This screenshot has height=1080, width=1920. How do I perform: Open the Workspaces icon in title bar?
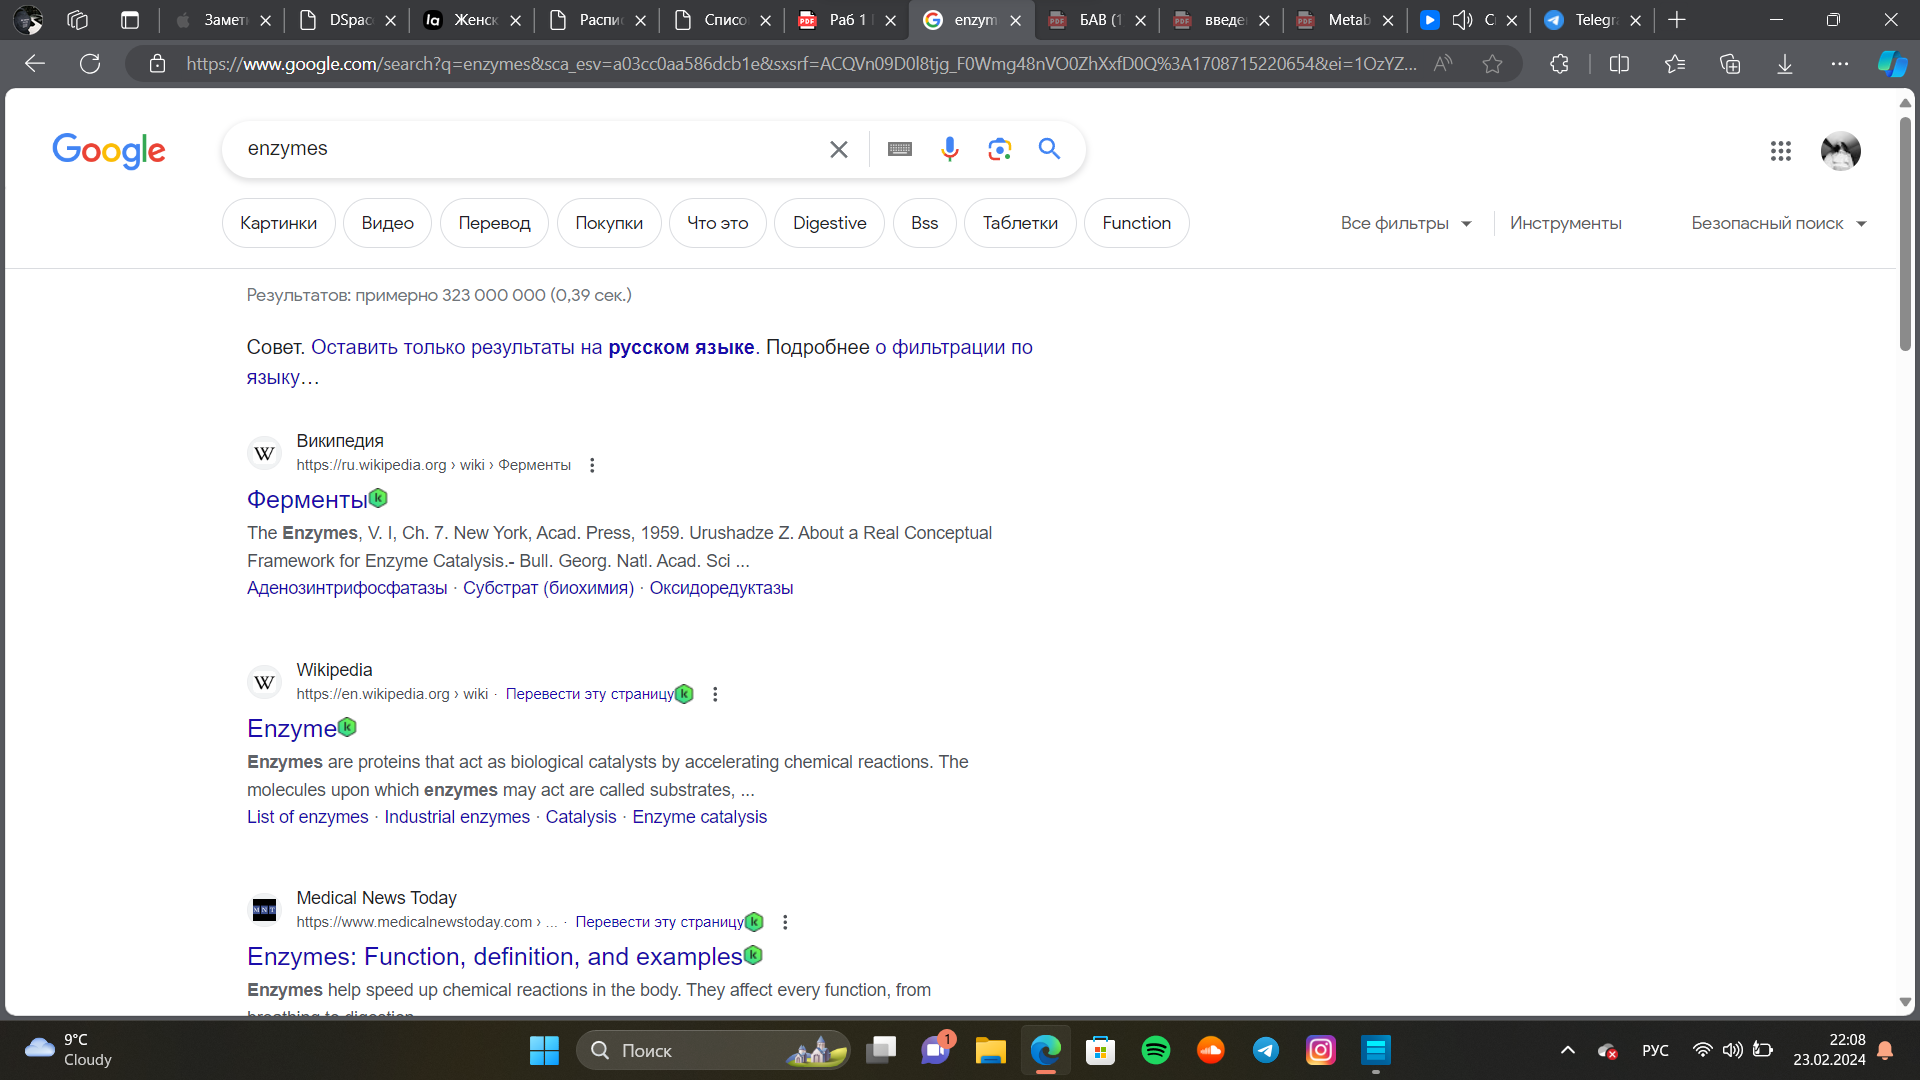point(77,20)
